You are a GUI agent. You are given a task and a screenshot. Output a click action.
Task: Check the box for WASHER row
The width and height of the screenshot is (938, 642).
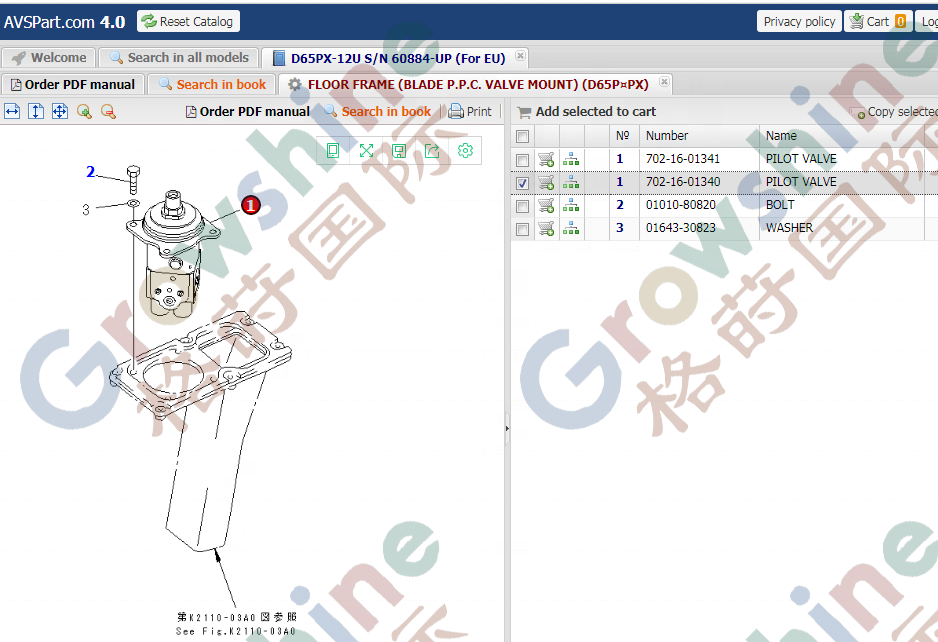[522, 229]
